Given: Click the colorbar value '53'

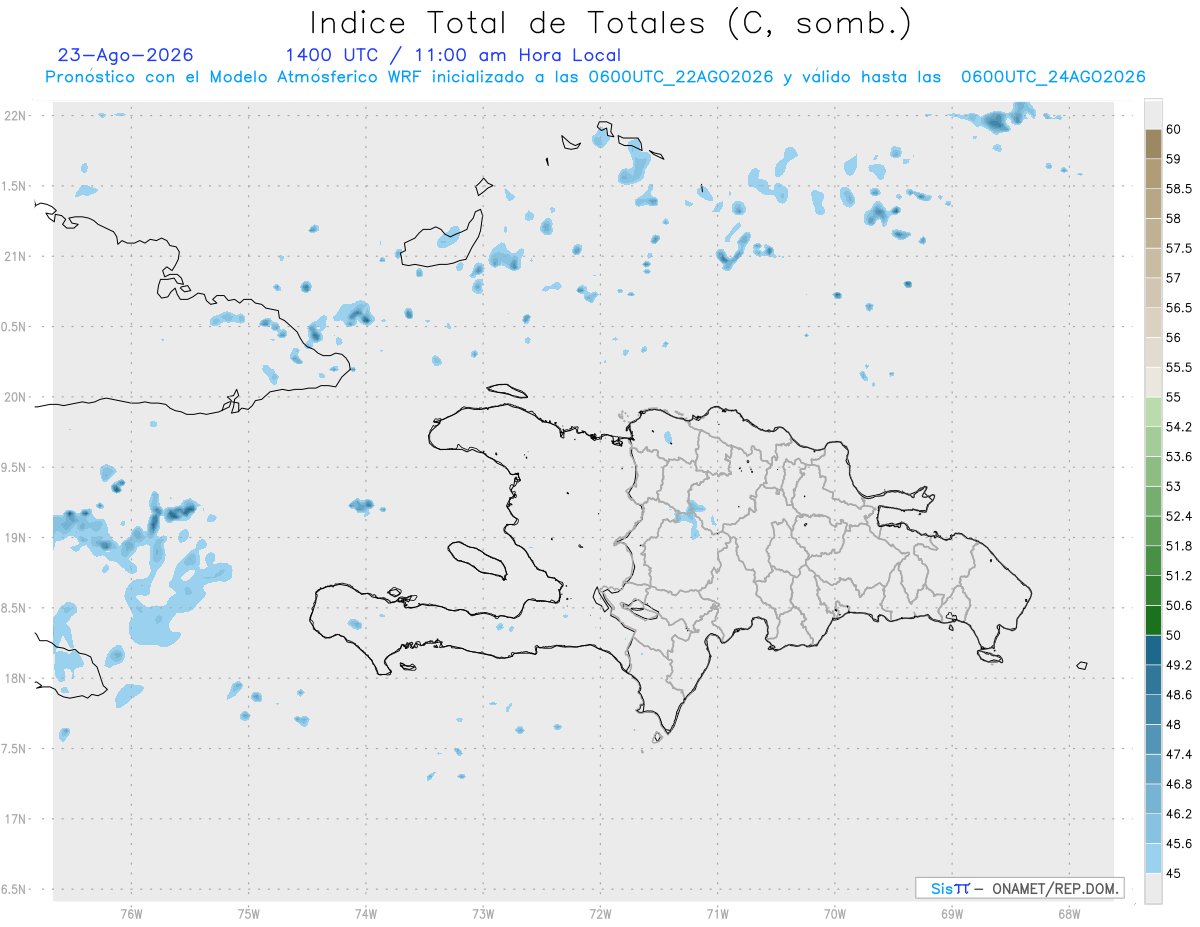Looking at the screenshot, I should tap(1173, 487).
